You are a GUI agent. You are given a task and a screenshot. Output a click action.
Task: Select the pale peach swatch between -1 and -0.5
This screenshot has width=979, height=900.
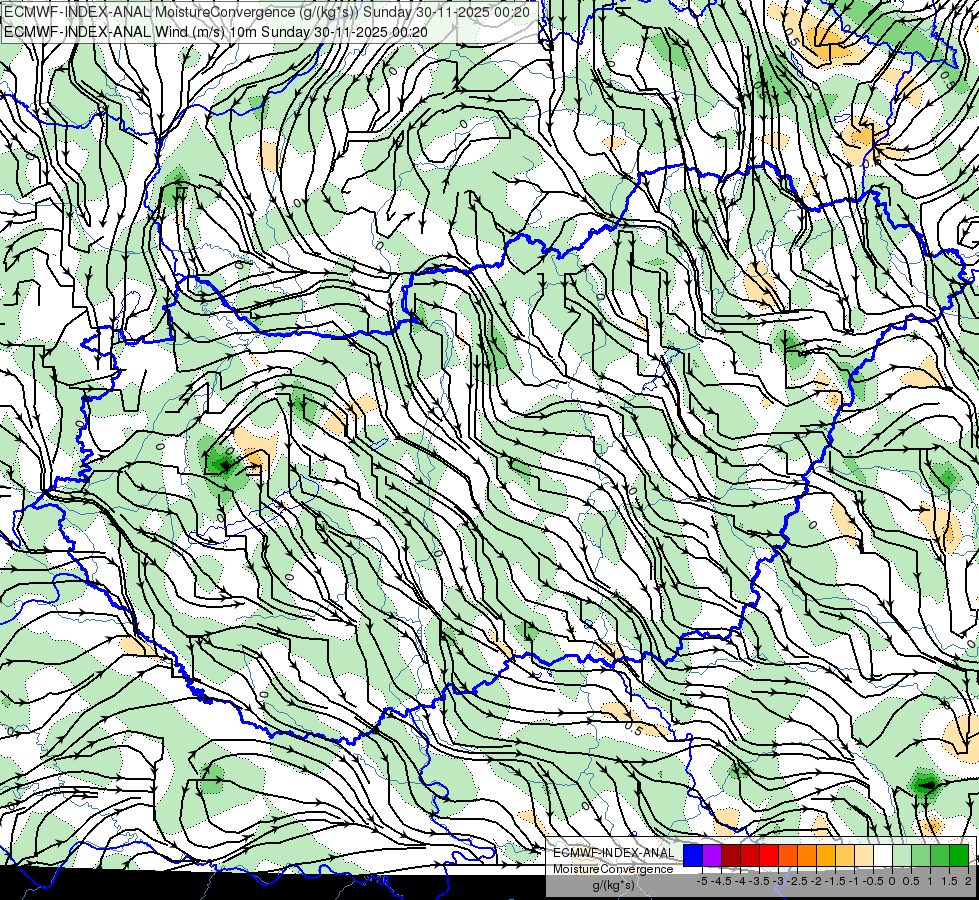coord(864,855)
